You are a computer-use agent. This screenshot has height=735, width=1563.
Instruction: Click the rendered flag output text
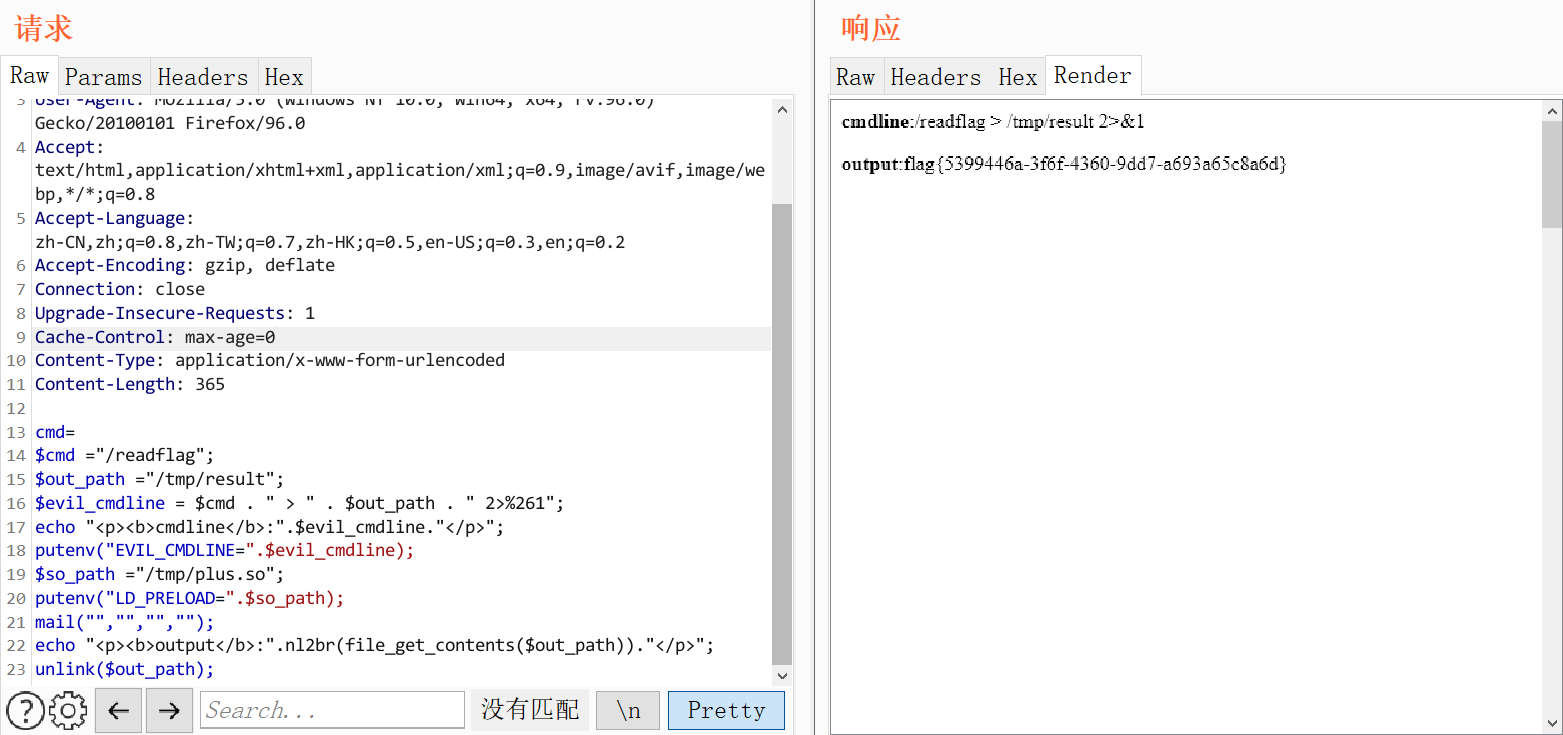[x=1064, y=164]
